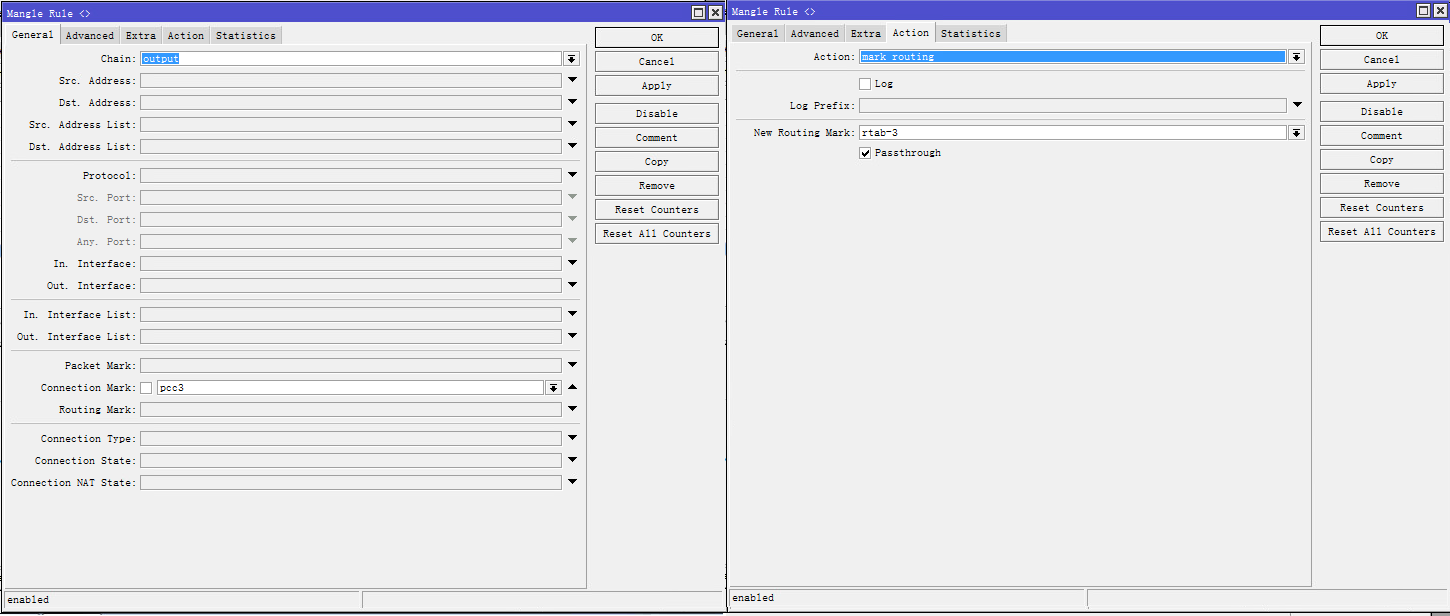Click the New Routing Mark input field

click(x=1070, y=133)
